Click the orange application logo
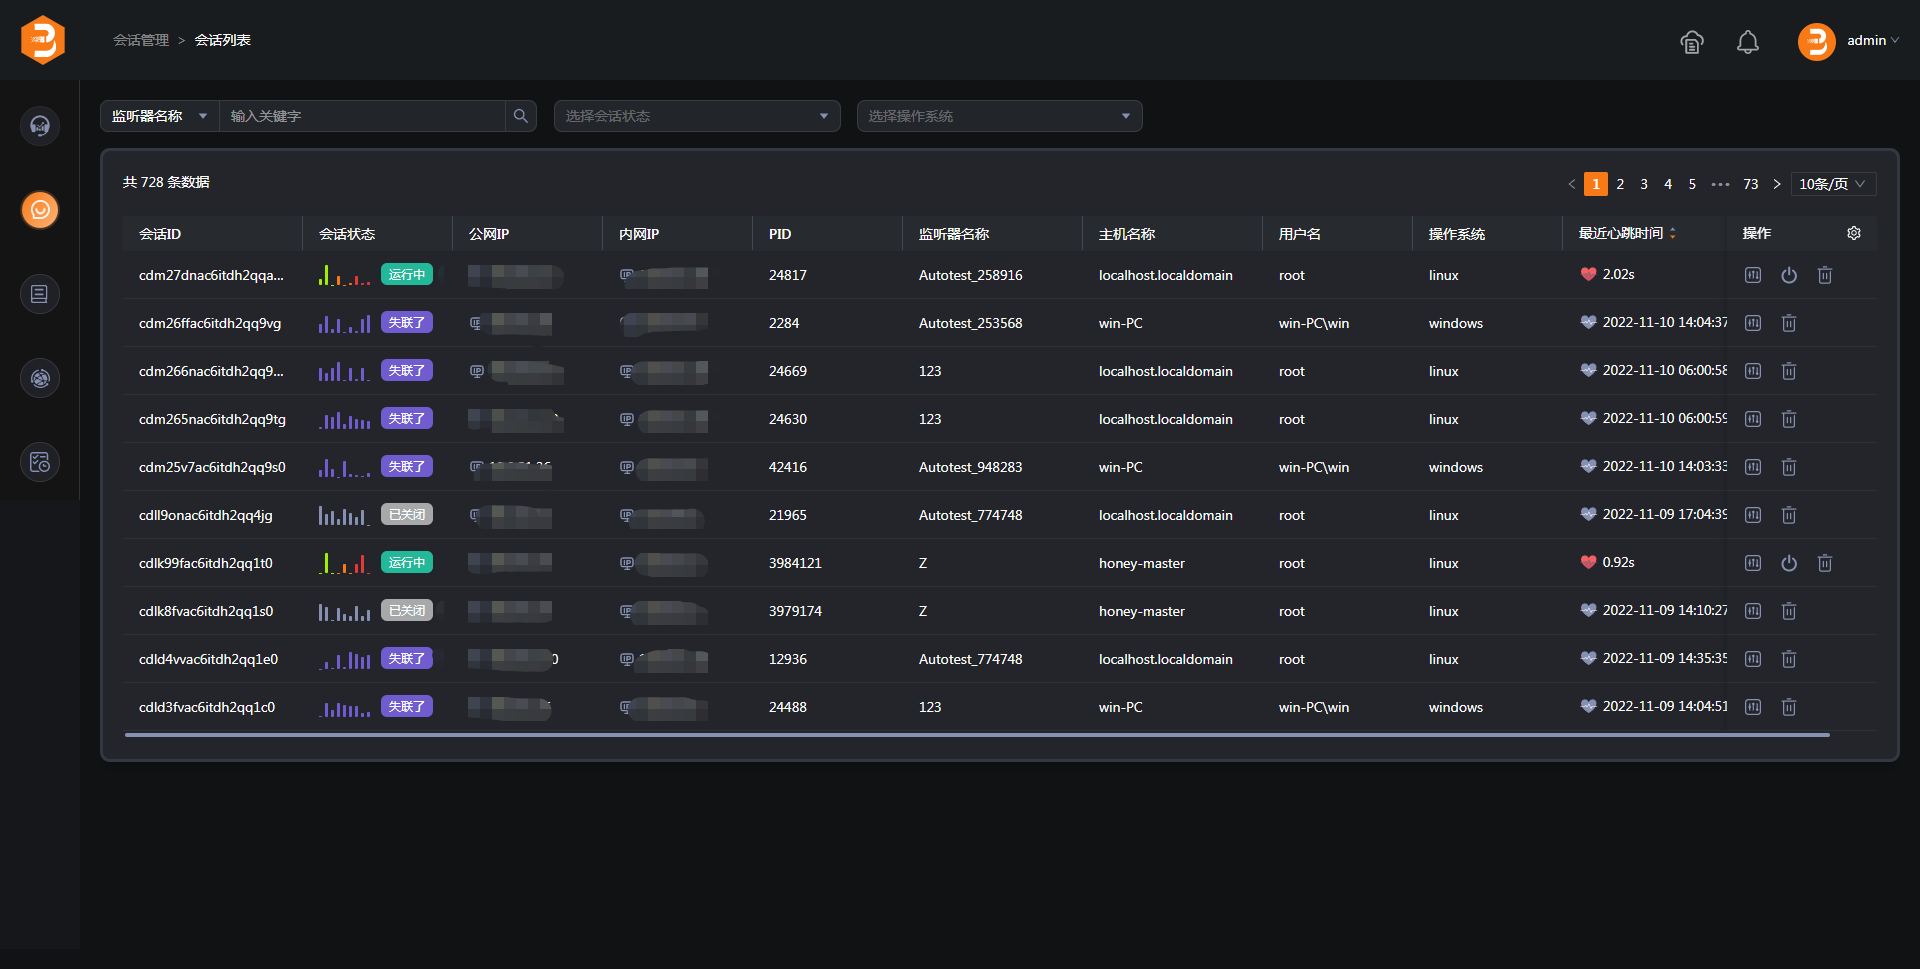 pos(43,40)
